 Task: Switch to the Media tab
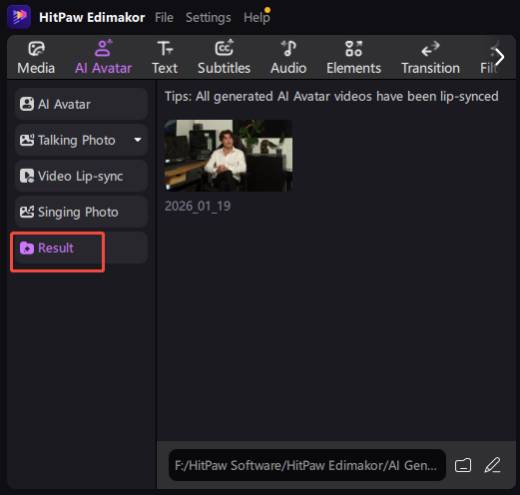[x=36, y=58]
